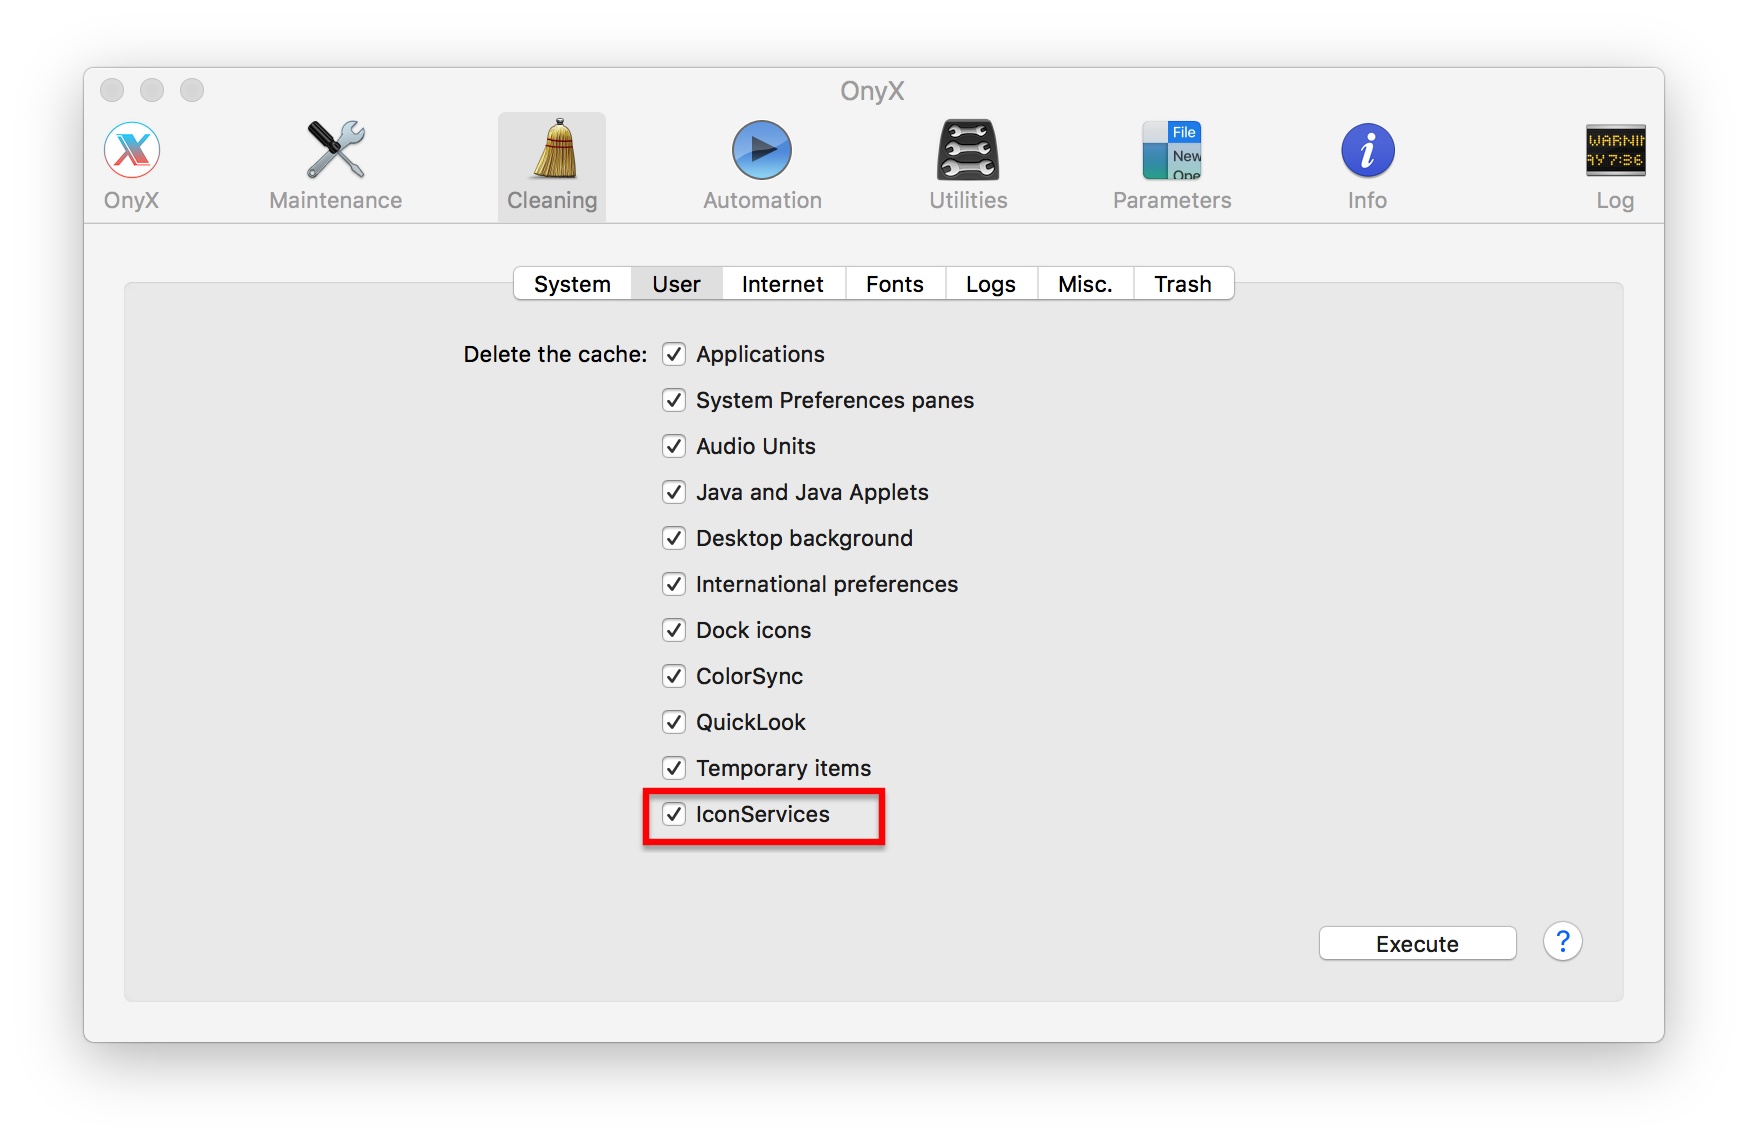Viewport: 1748px width, 1142px height.
Task: Click the help question mark button
Action: [x=1562, y=941]
